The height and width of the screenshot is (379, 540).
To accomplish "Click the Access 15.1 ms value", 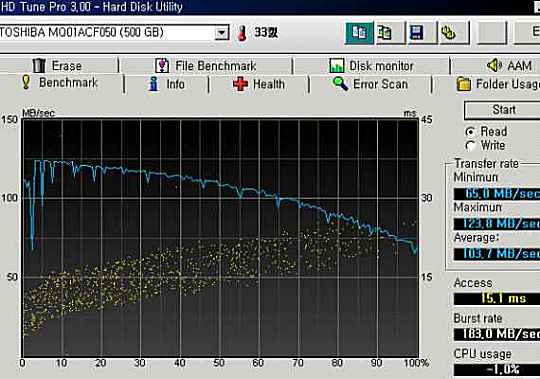I will (x=497, y=298).
